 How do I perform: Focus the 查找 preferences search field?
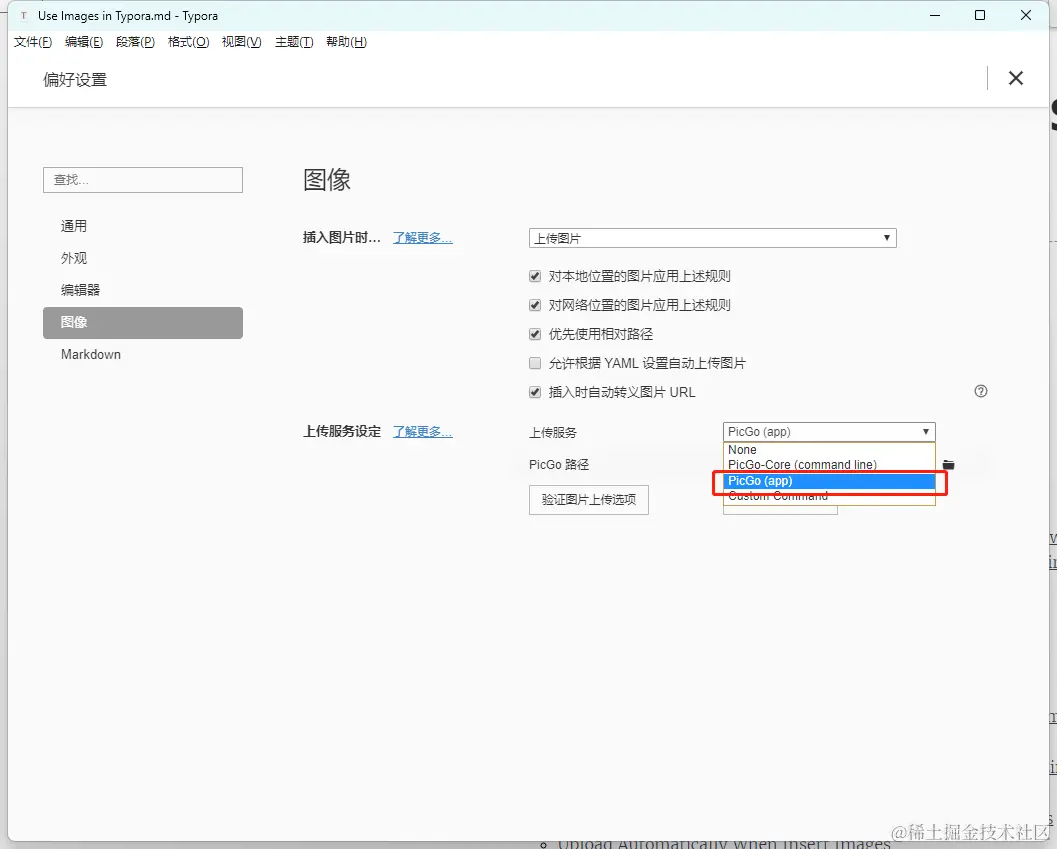point(142,180)
